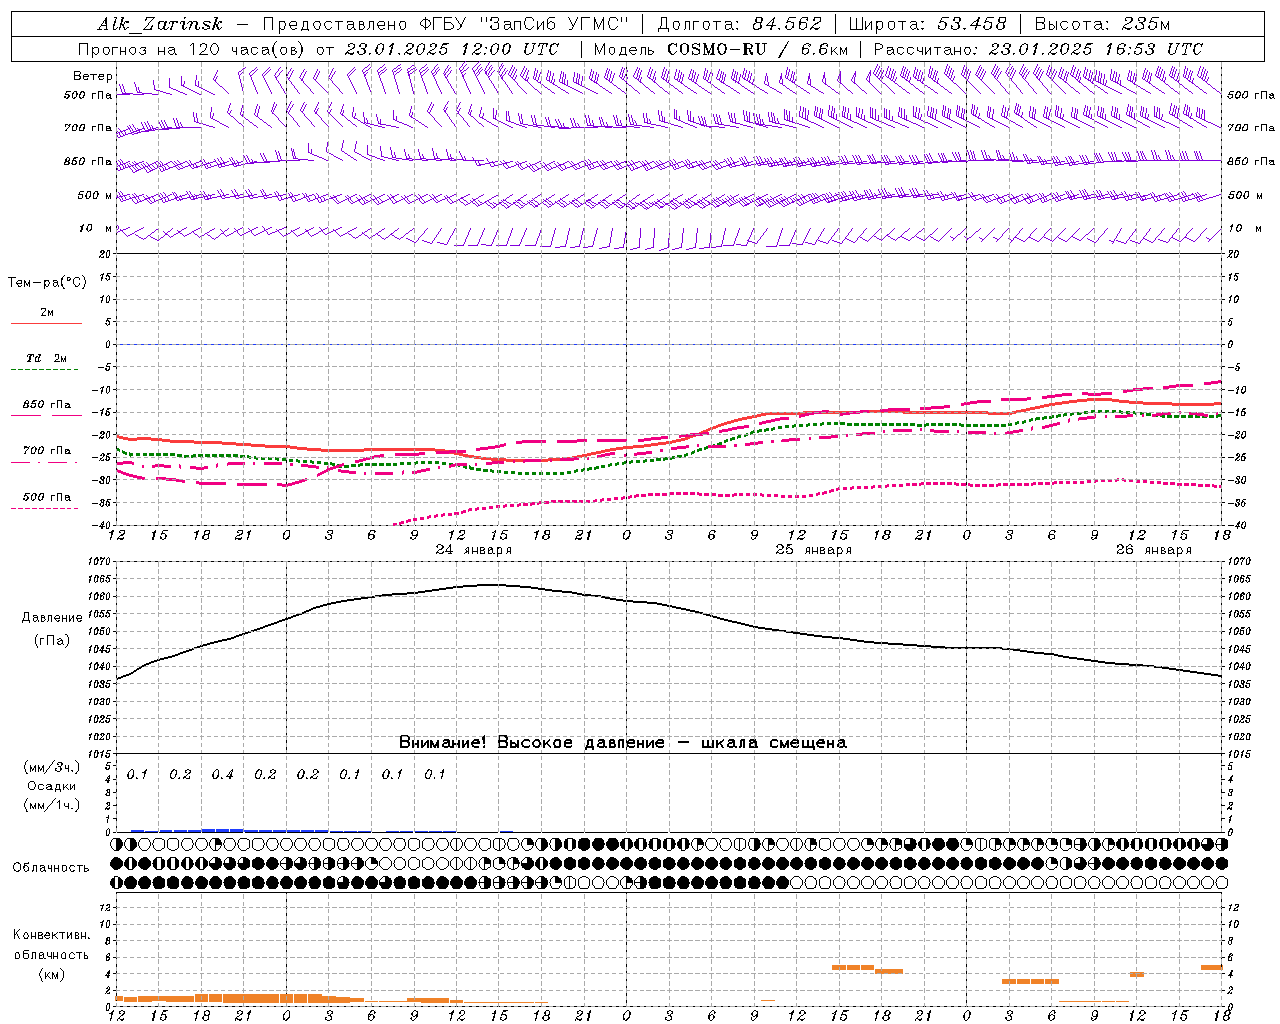Click the latitude value Широта: 53.458
Viewport: 1280px width, 1024px height.
pos(927,24)
